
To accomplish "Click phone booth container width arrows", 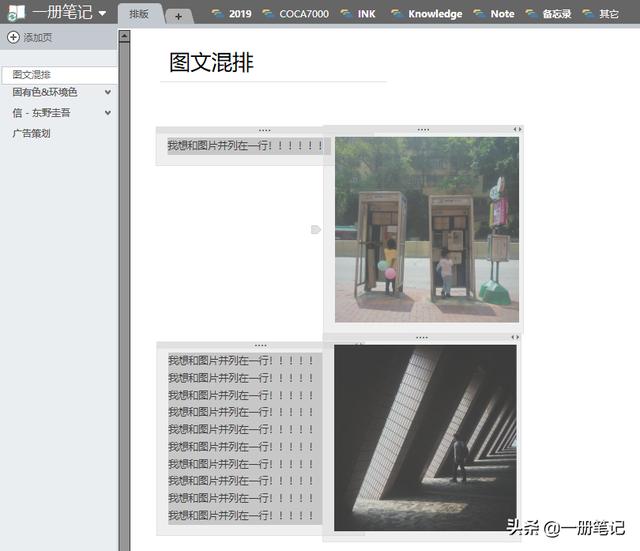I will [517, 129].
